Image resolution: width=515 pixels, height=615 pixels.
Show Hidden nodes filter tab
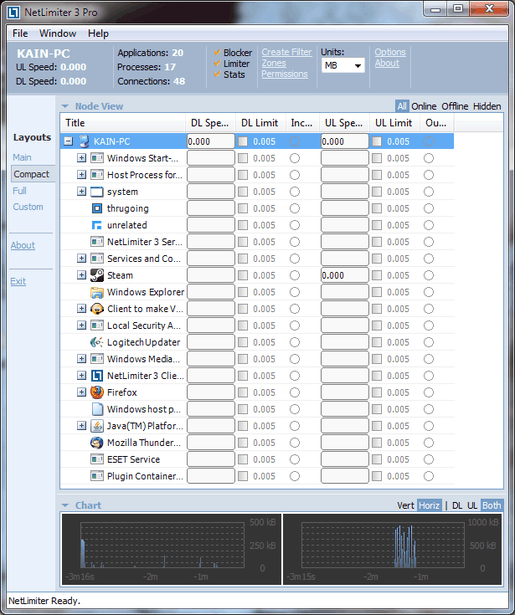(x=487, y=106)
